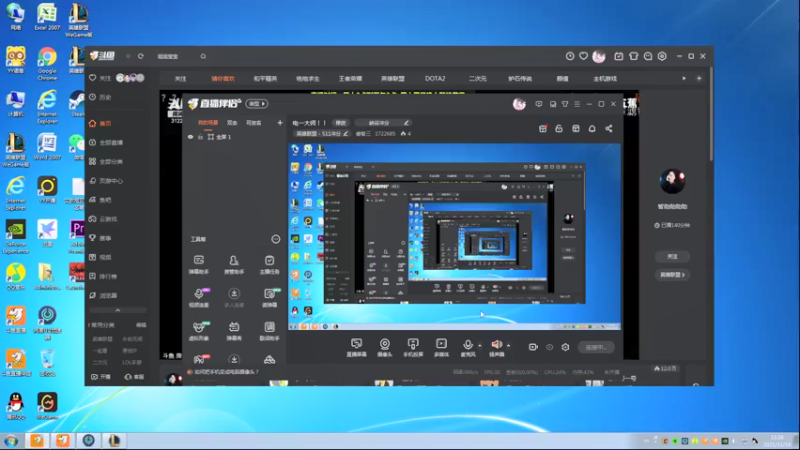Click the layout icon next to bell
Viewport: 800px width, 450px height.
576,129
